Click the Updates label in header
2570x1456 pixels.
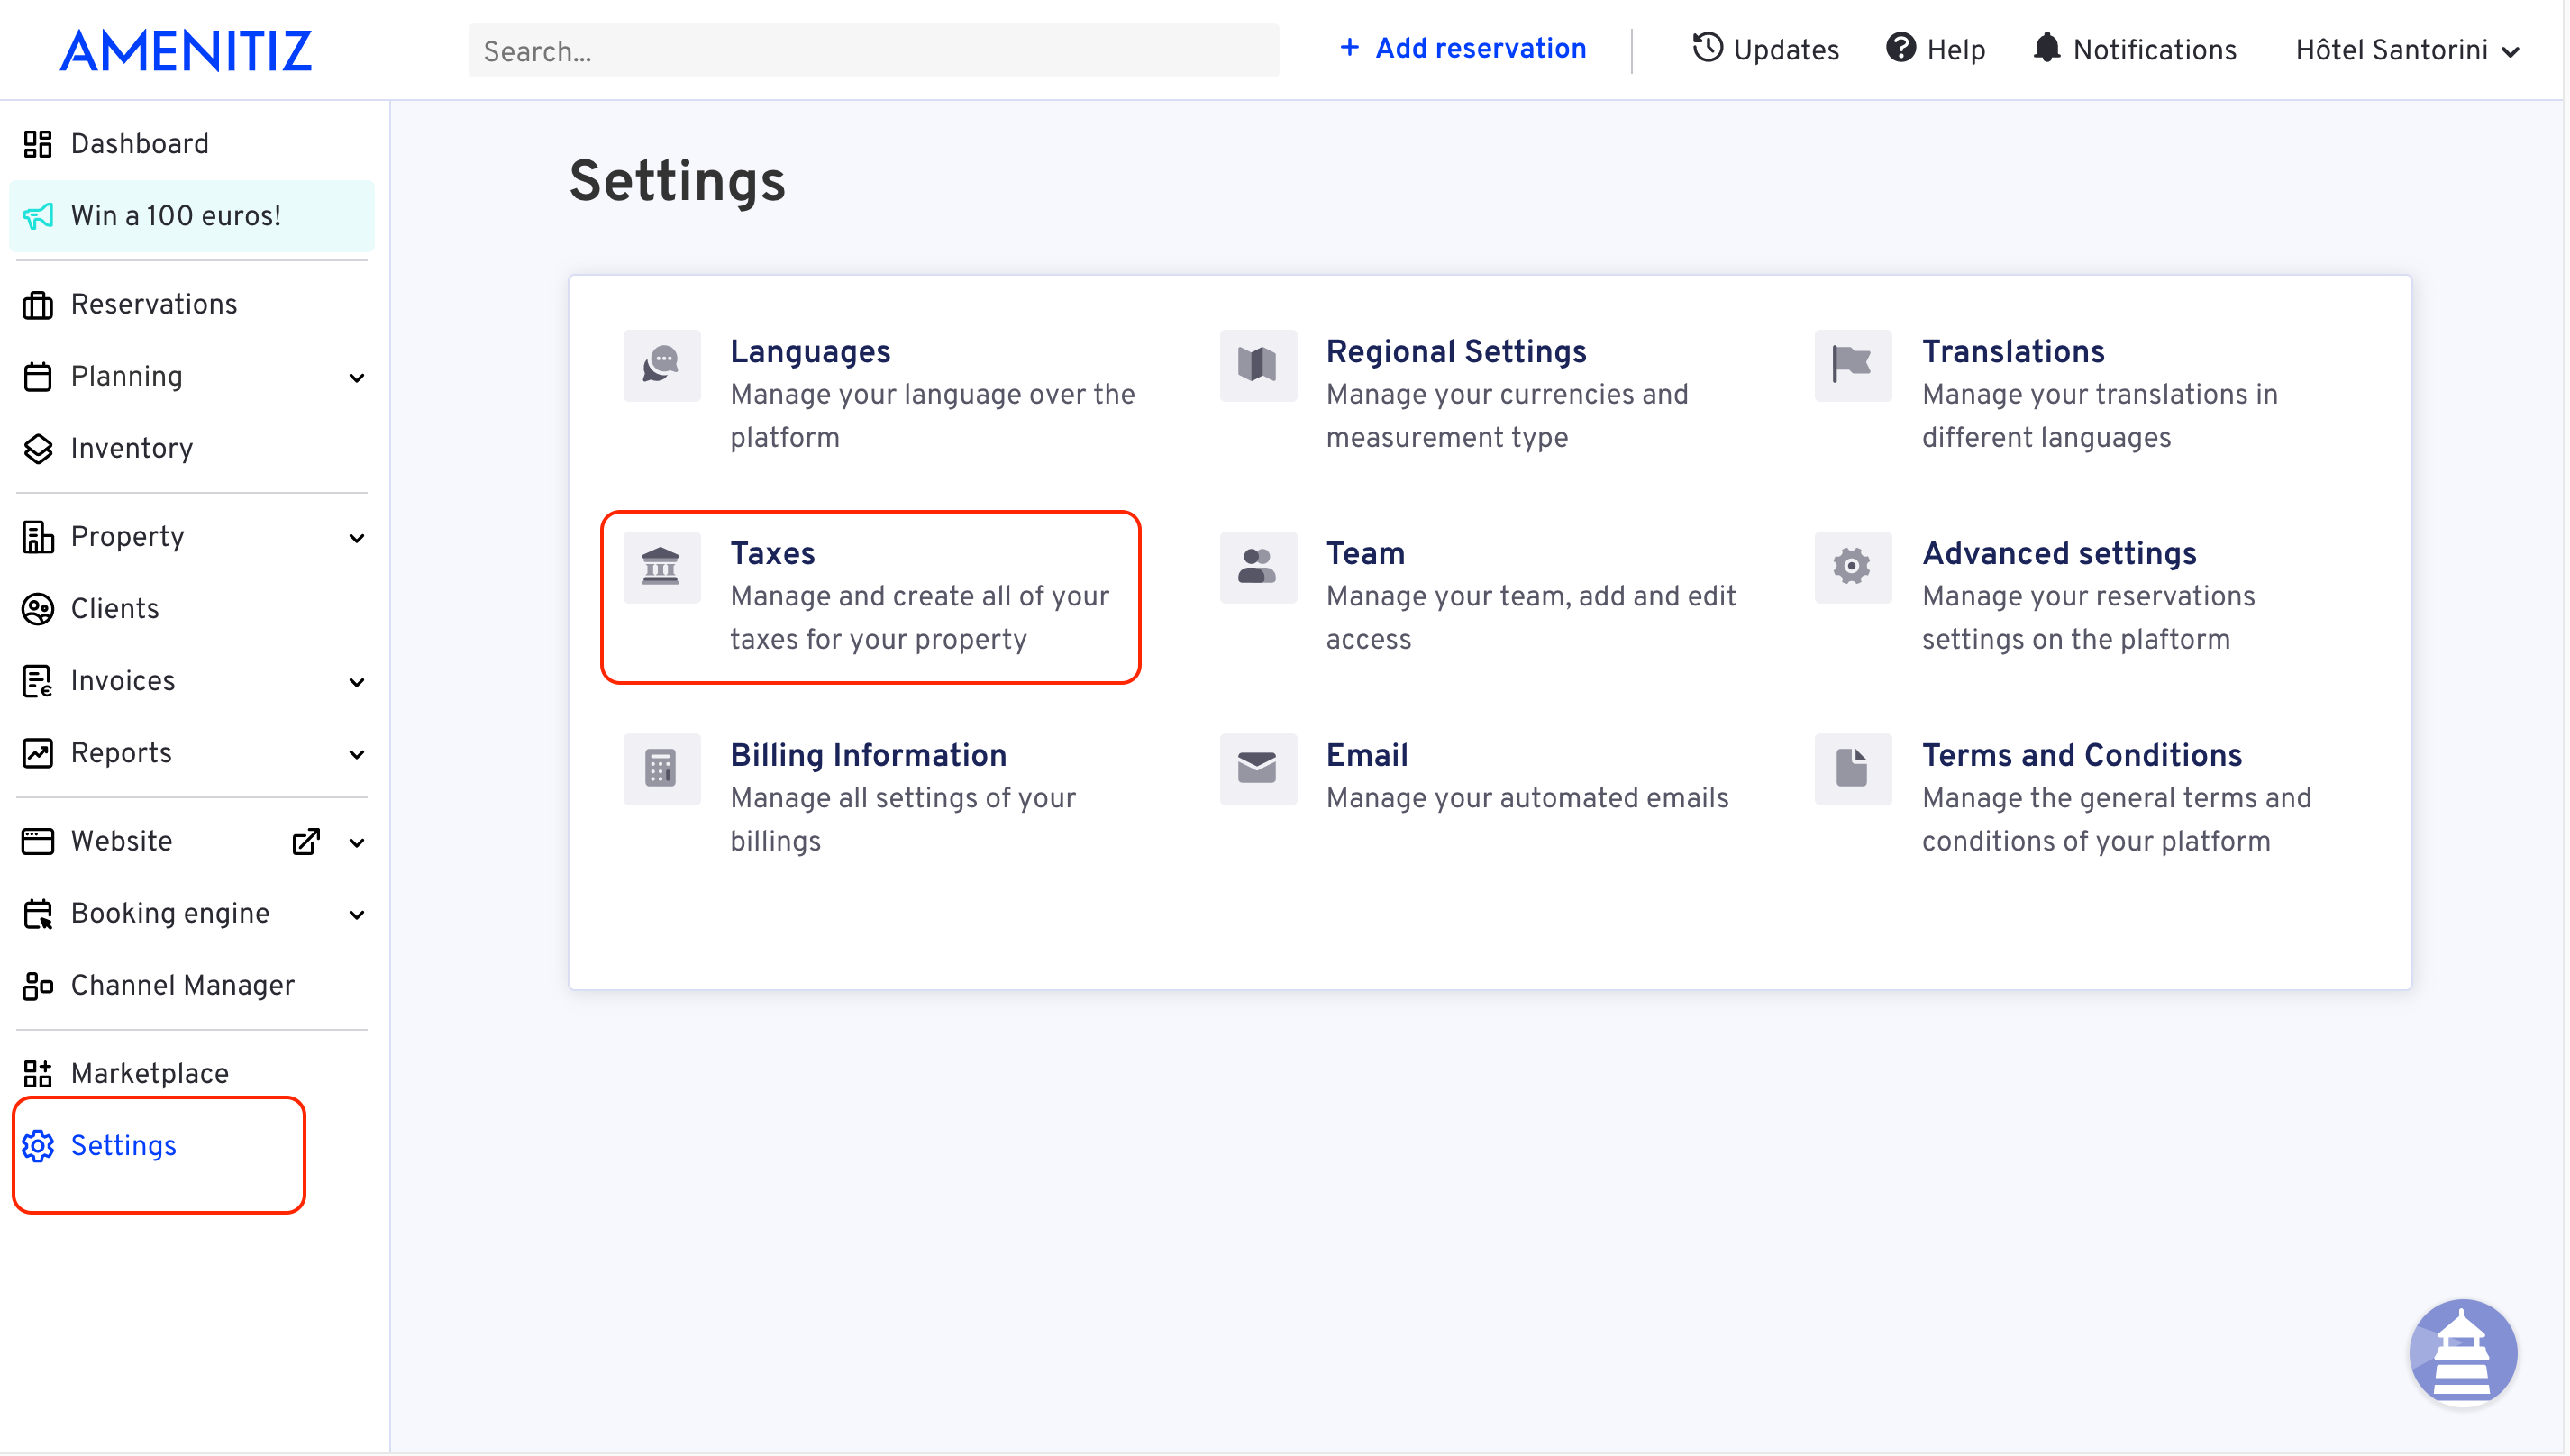point(1786,50)
